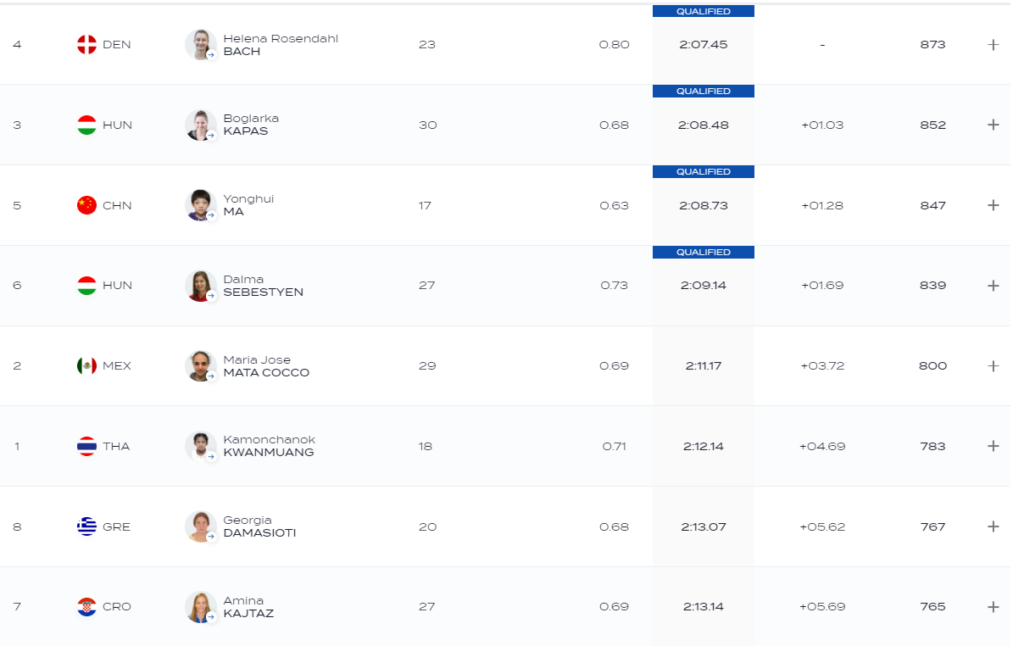1024x646 pixels.
Task: Expand Yonghui Ma's row with plus
Action: [992, 205]
